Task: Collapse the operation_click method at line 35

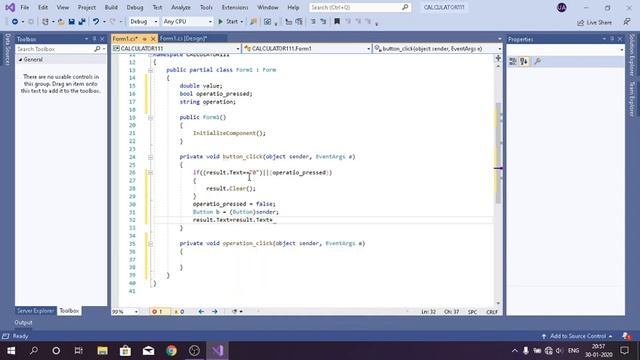Action: tap(150, 244)
